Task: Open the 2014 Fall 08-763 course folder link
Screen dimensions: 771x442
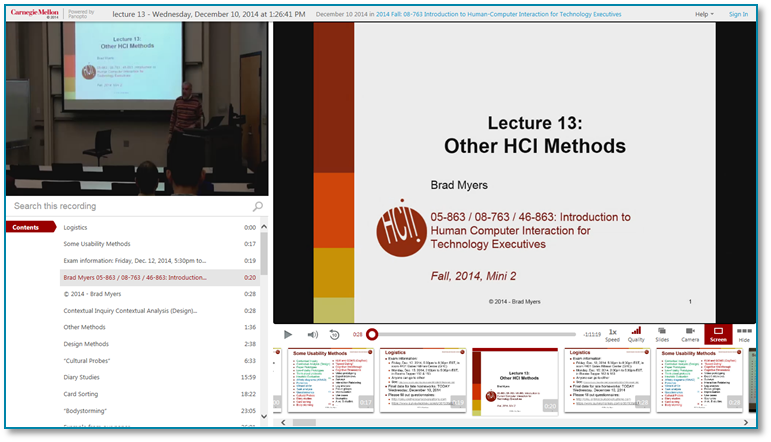Action: (498, 14)
